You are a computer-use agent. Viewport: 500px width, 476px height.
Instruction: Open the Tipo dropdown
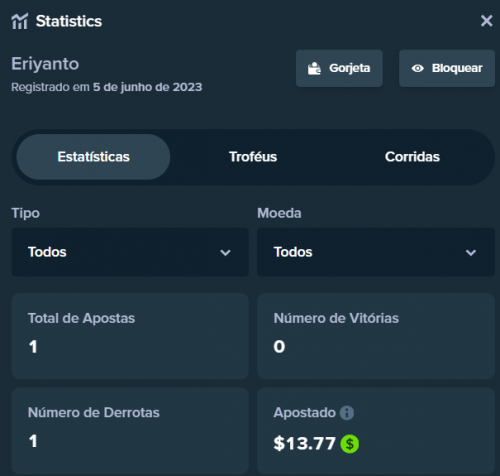[x=130, y=252]
